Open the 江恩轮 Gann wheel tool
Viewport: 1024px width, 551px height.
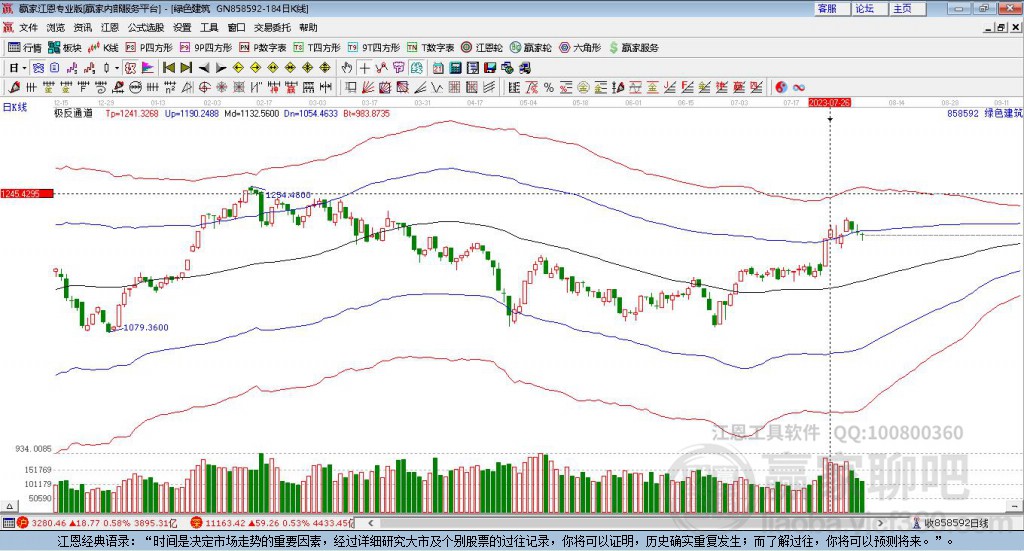tap(484, 47)
